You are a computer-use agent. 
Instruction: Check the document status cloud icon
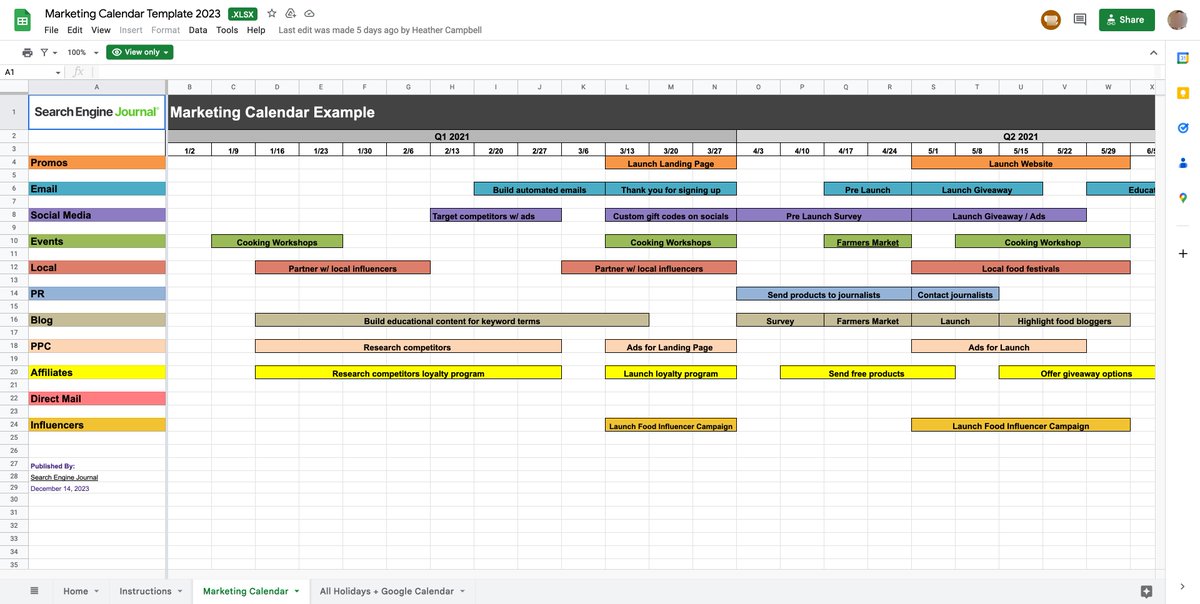coord(307,12)
